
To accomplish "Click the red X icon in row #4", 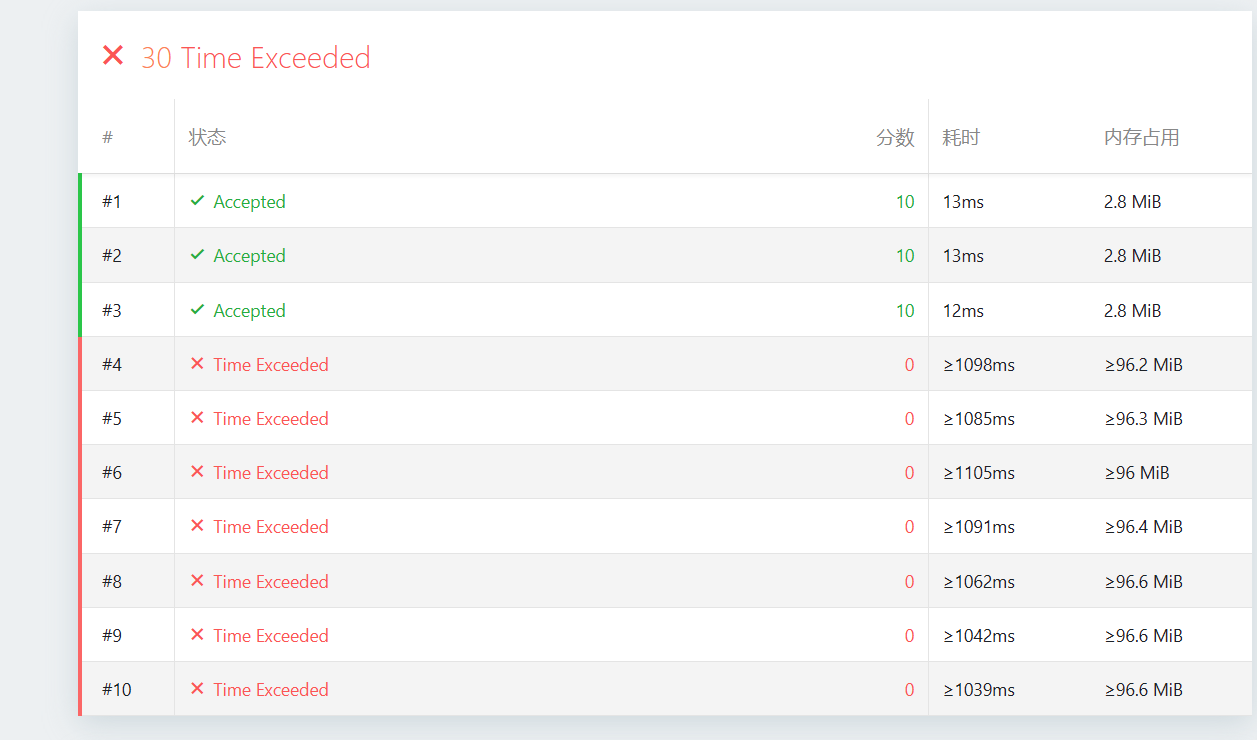I will tap(197, 364).
